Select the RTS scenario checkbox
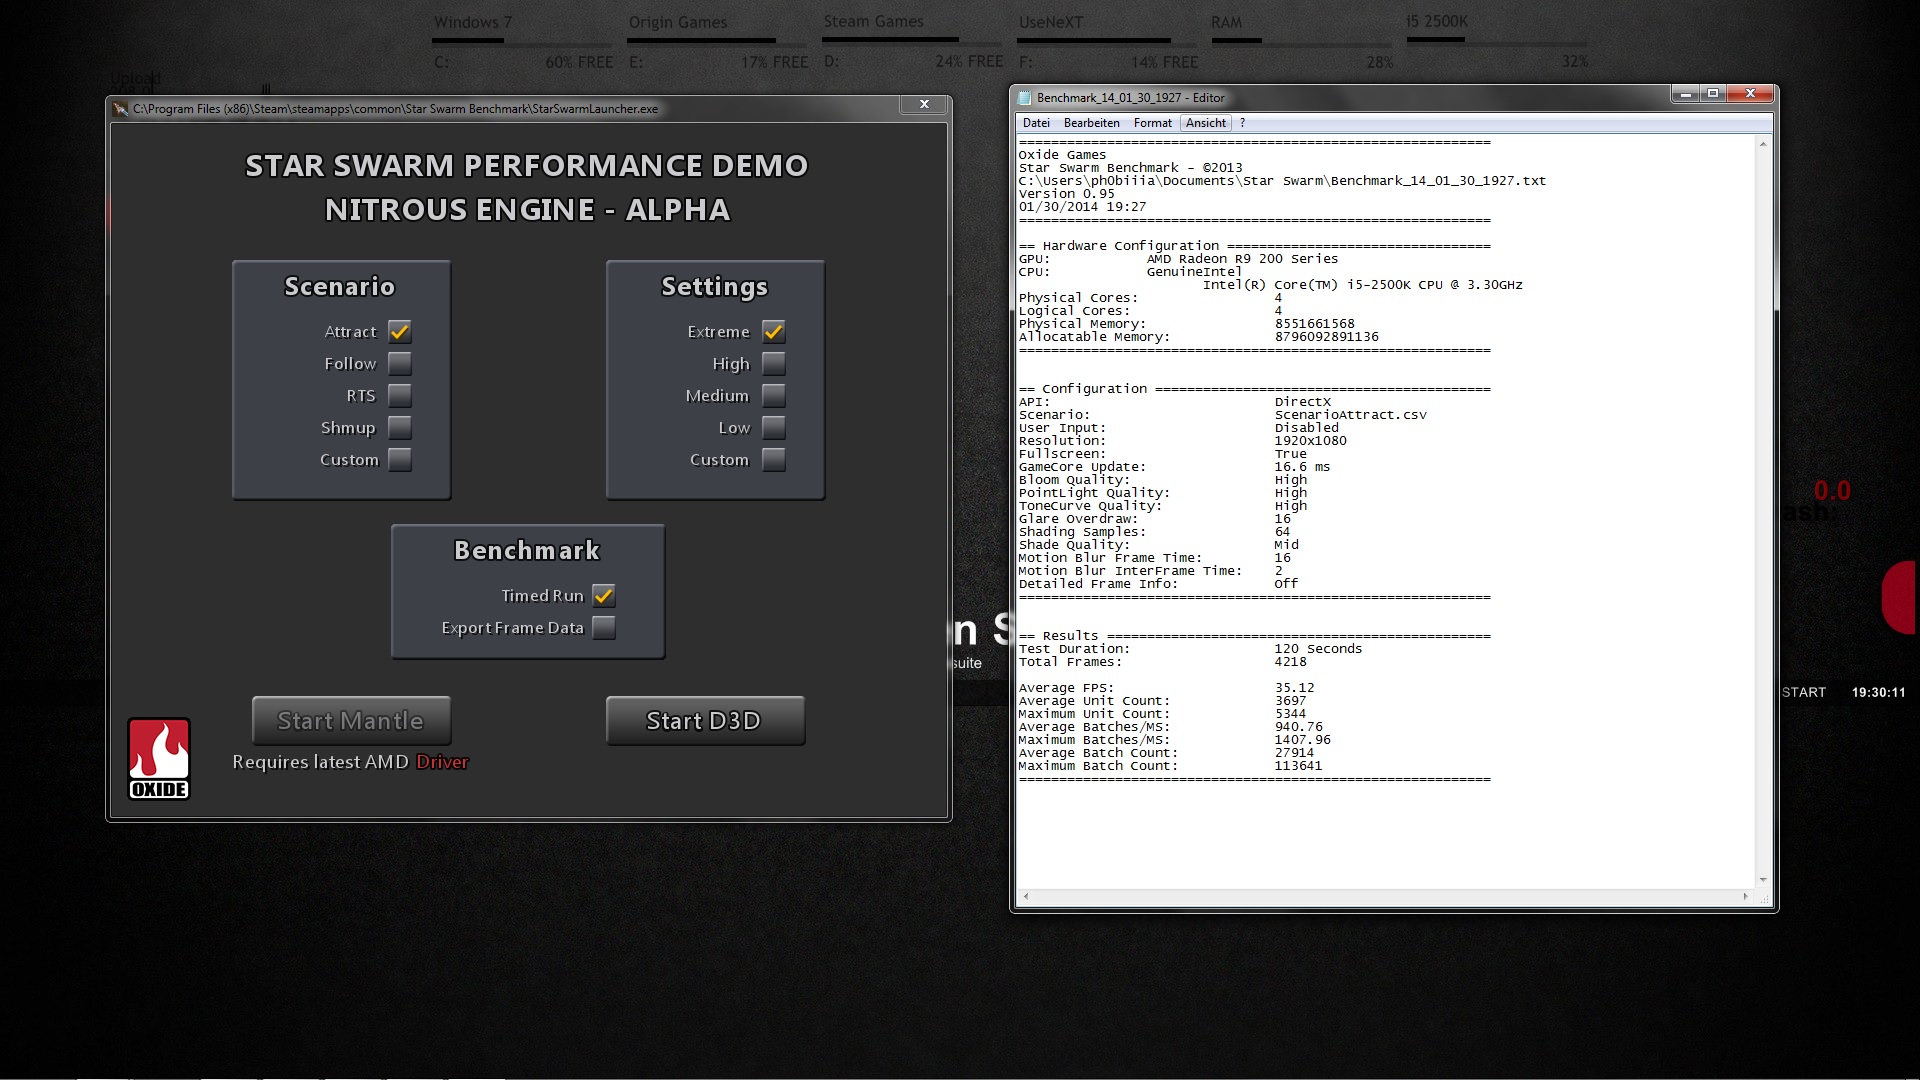The height and width of the screenshot is (1080, 1920). click(400, 396)
